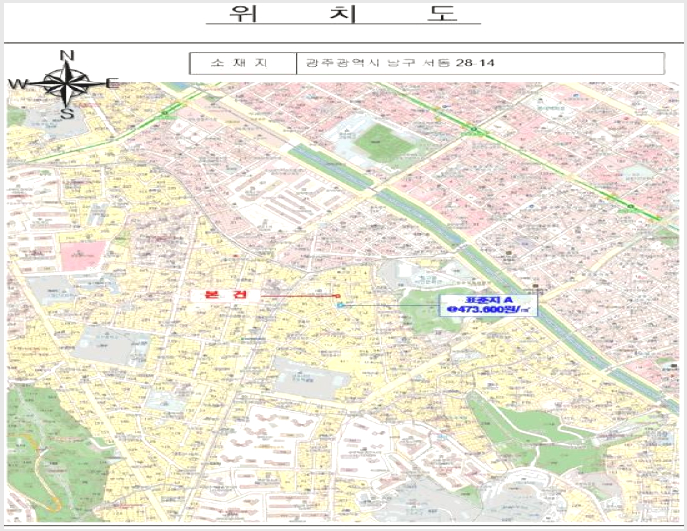Click the 표준지 A price callout
Viewport: 687px width, 531px height.
[489, 305]
